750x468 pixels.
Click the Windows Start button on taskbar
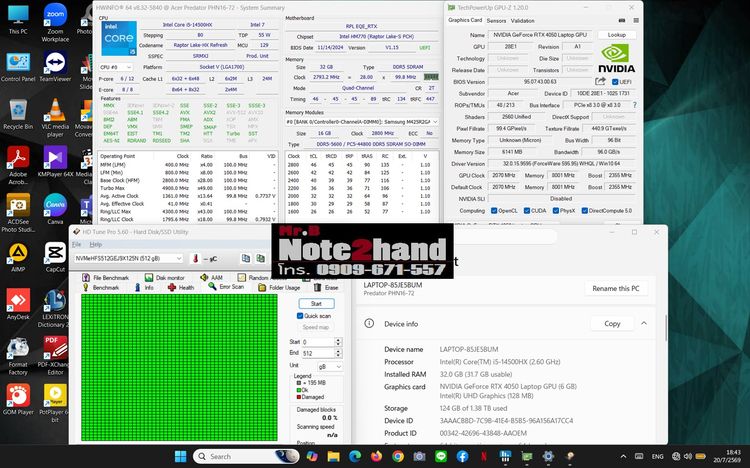click(180, 457)
